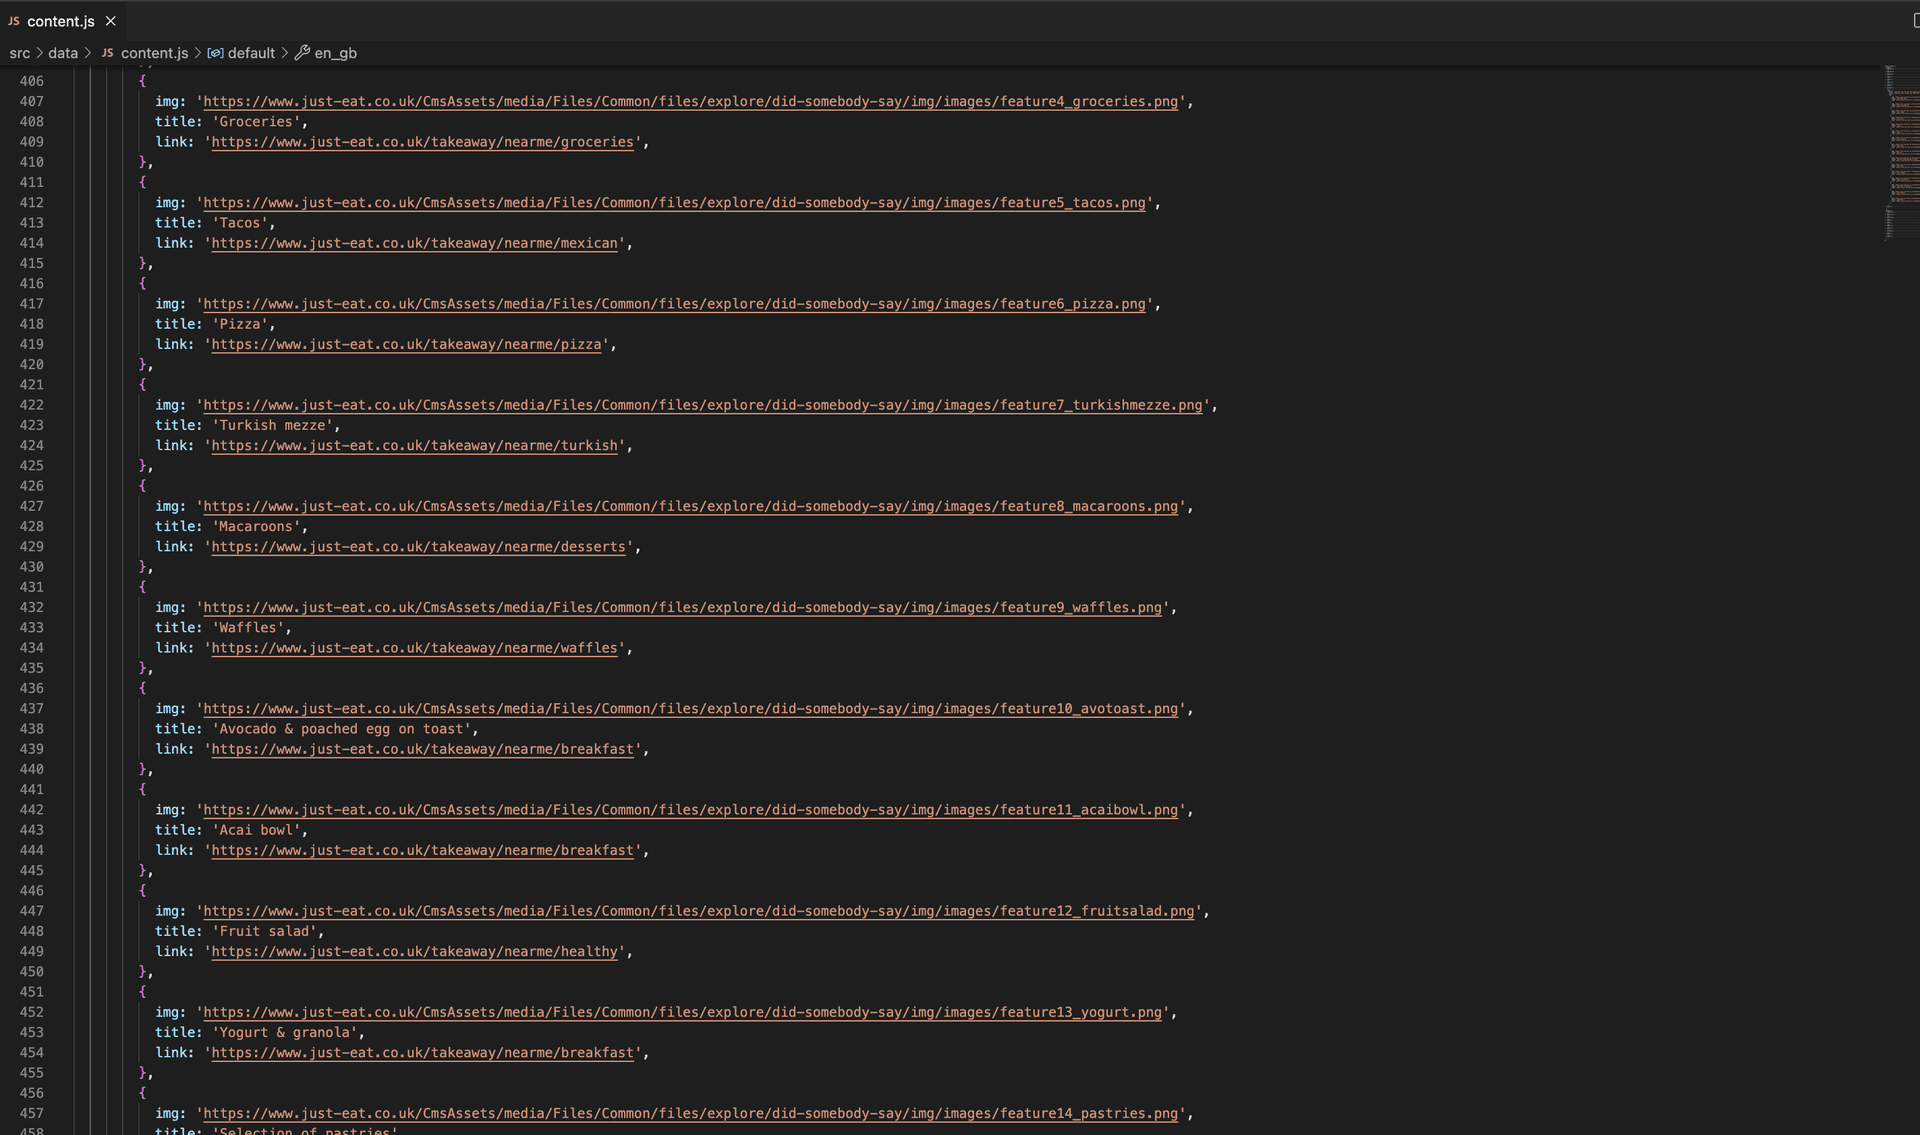Follow the nearme/breakfast link on line 439
Screen dimensions: 1920x1135
point(423,749)
